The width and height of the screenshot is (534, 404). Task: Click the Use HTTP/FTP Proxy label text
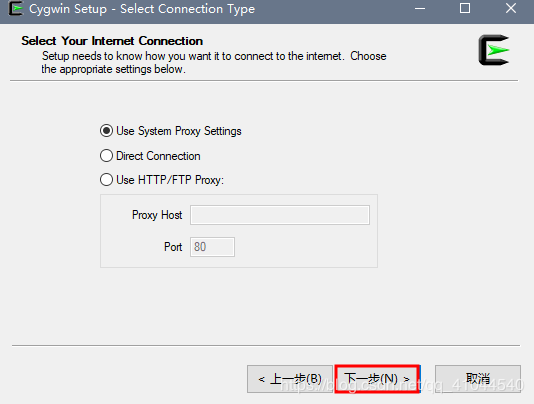(x=170, y=180)
